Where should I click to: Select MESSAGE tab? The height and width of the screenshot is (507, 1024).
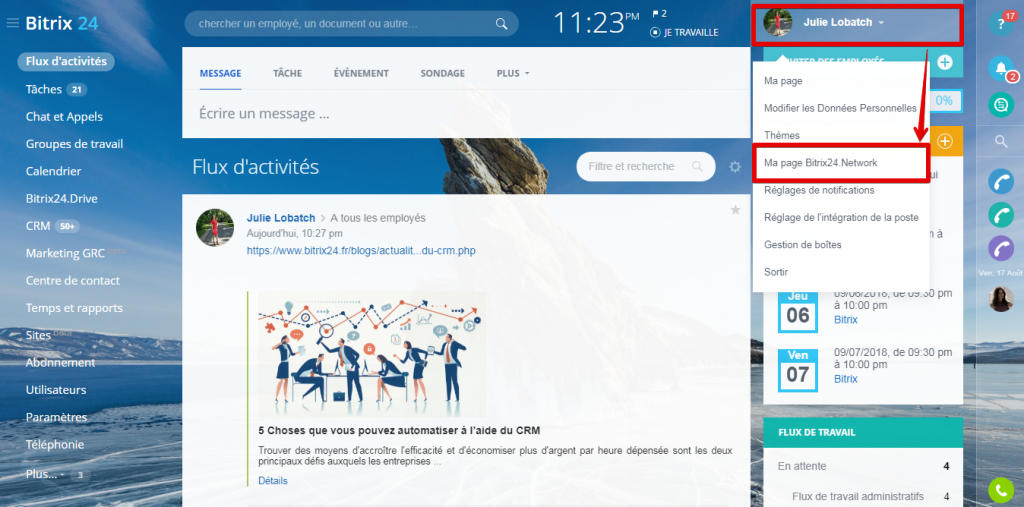coord(221,73)
